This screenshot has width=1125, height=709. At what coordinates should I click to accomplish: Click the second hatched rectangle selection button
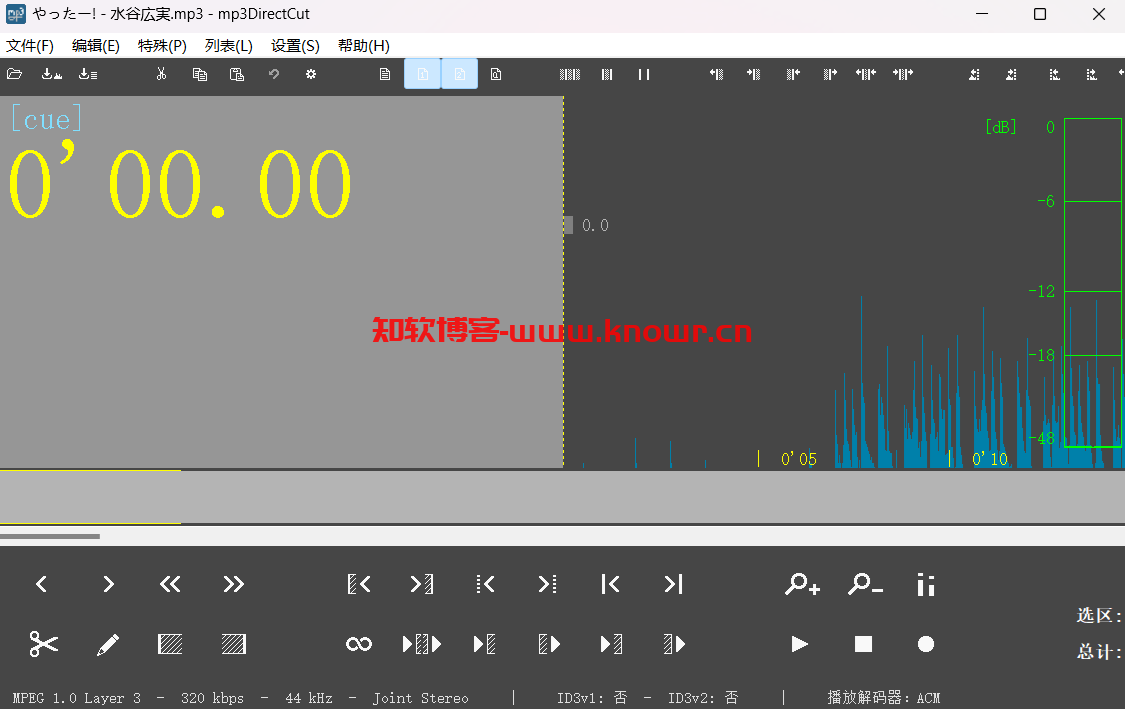click(233, 644)
